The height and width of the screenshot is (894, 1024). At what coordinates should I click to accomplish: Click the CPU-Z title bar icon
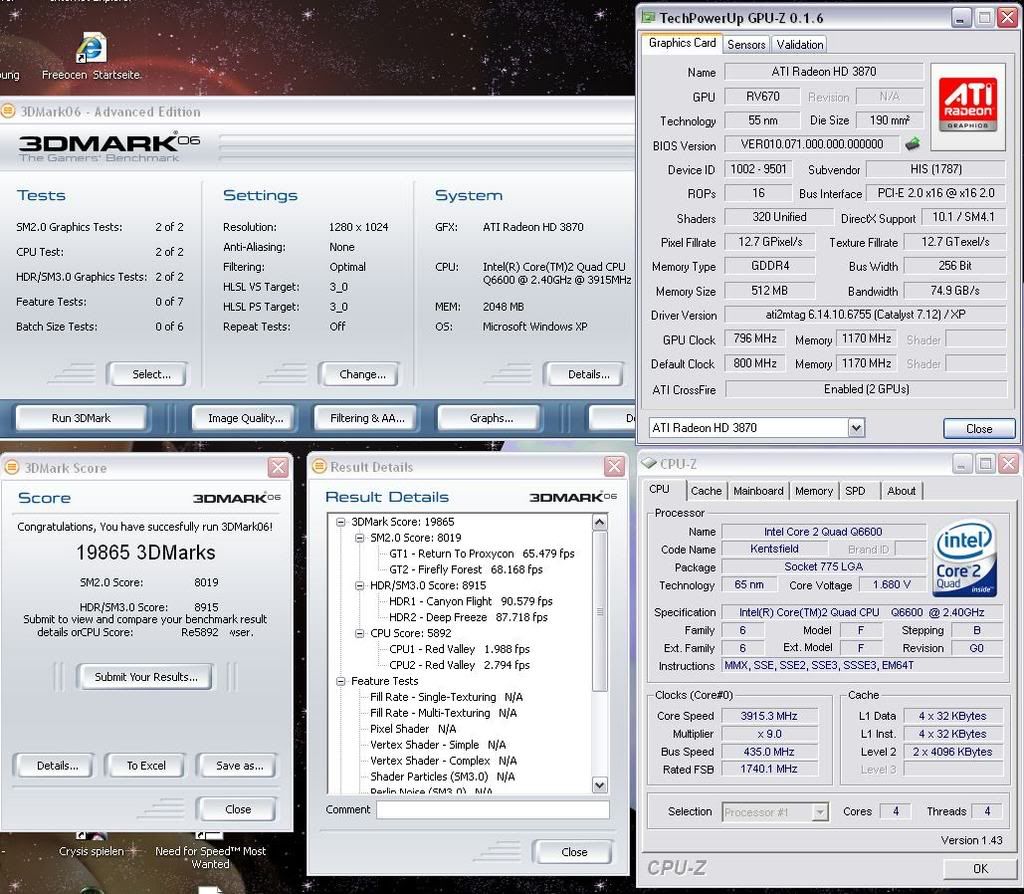click(648, 463)
